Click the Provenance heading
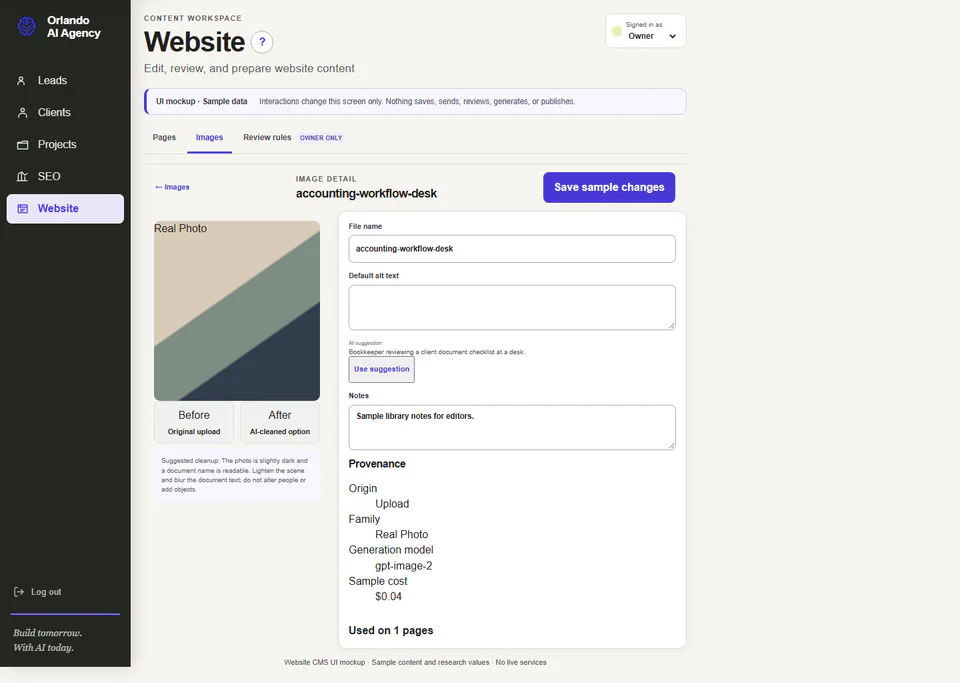 (377, 464)
